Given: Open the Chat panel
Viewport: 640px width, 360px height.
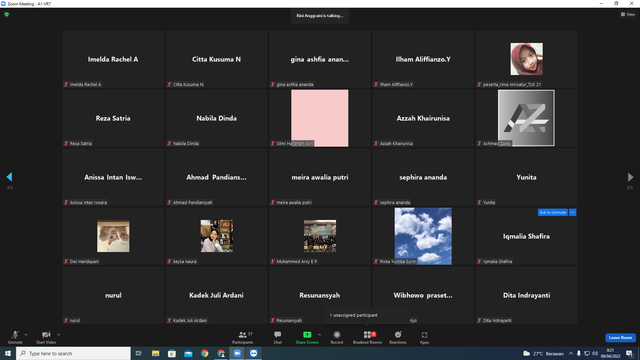Looking at the screenshot, I should point(278,337).
